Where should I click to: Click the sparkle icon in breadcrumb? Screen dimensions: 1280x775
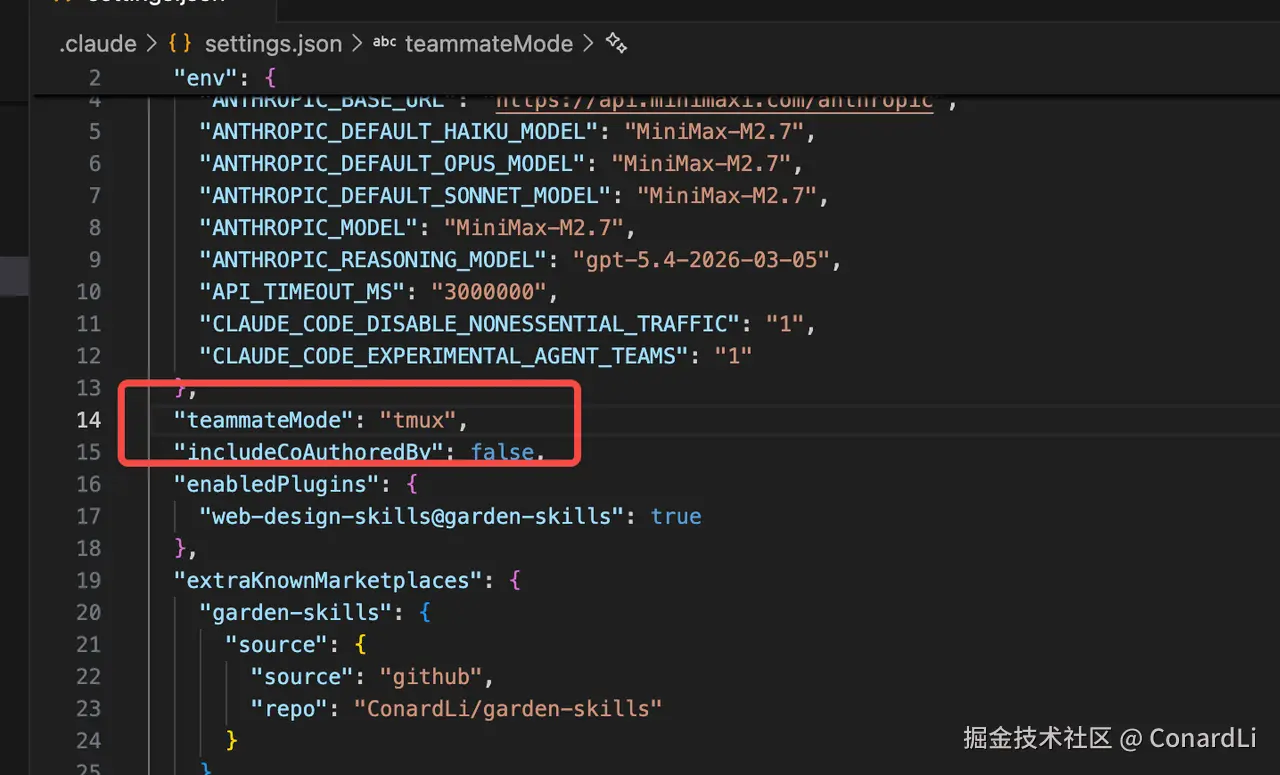617,44
